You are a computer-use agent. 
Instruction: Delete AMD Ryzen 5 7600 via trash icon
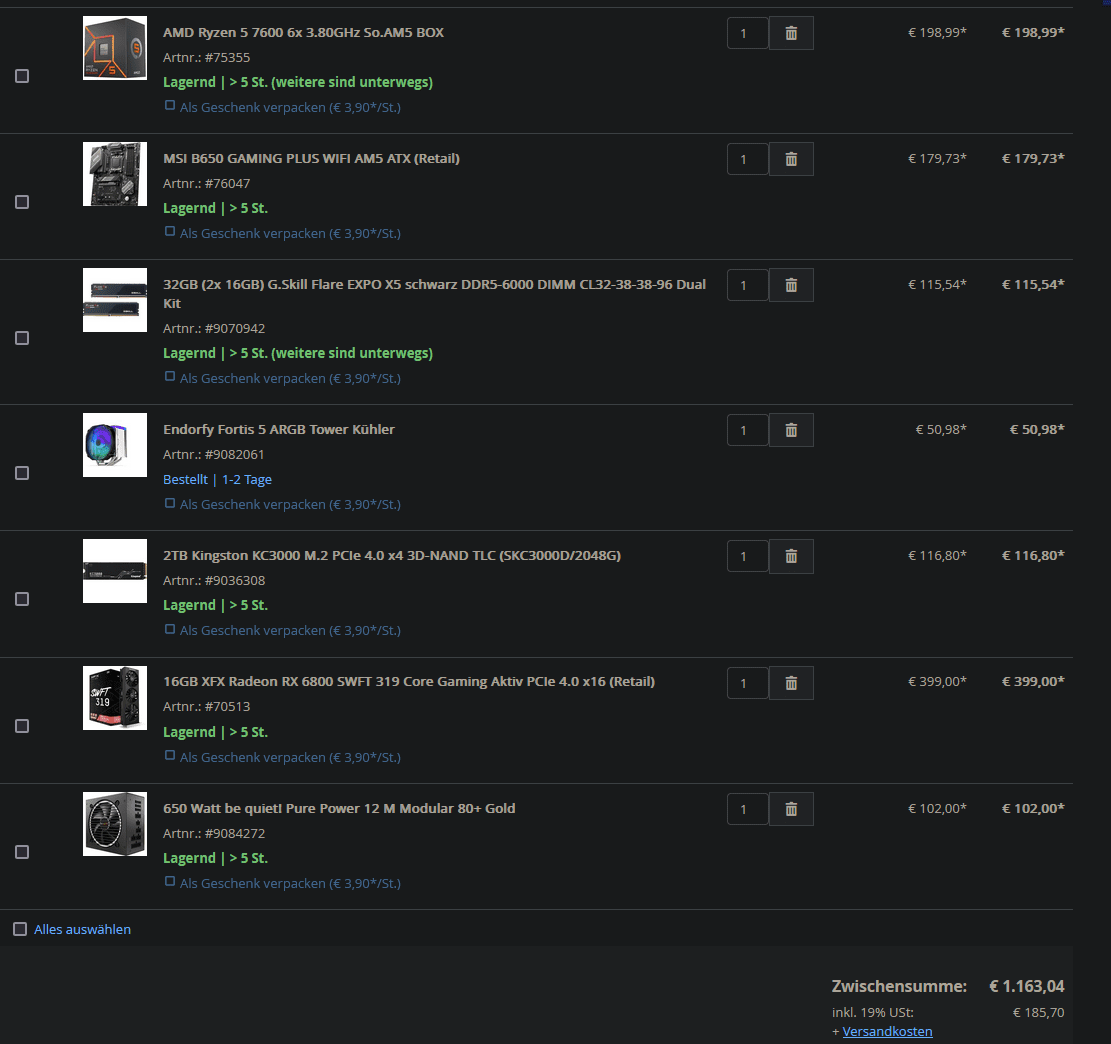[791, 33]
